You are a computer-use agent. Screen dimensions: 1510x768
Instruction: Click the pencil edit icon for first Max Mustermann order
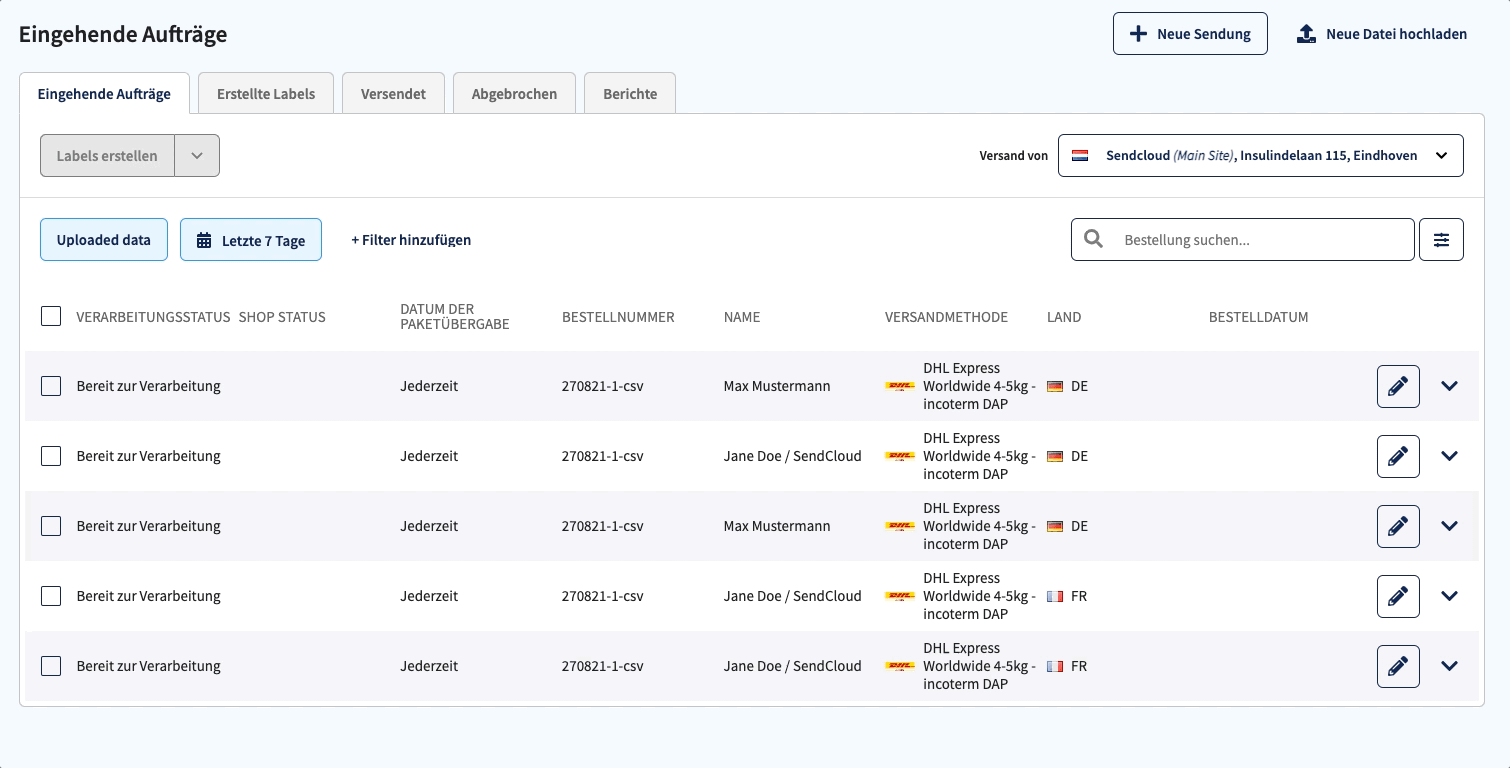tap(1398, 386)
